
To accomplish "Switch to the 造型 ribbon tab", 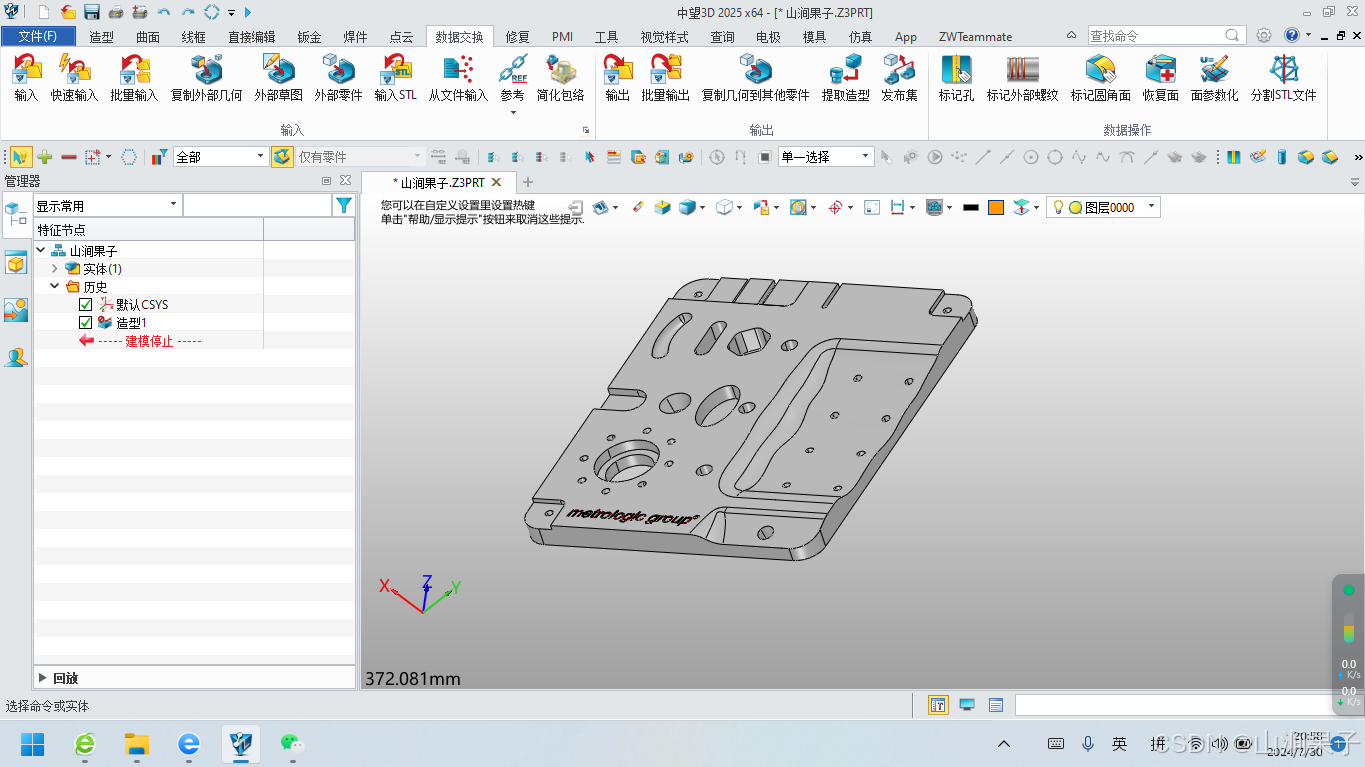I will (101, 37).
